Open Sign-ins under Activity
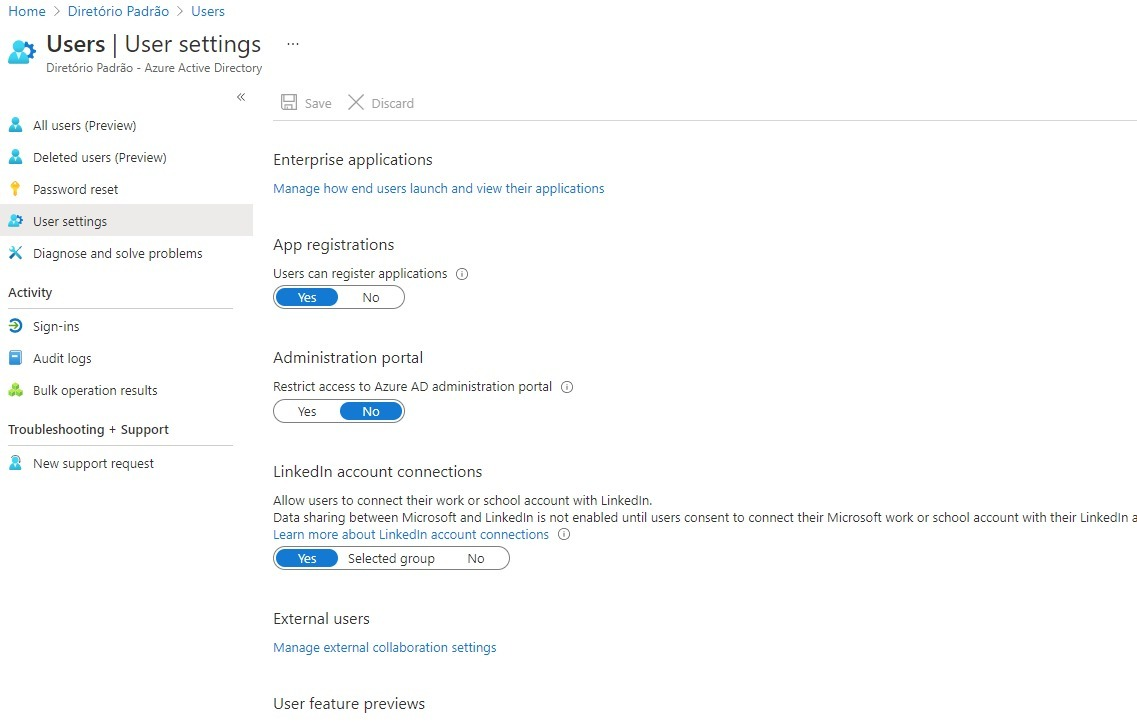 click(x=56, y=325)
